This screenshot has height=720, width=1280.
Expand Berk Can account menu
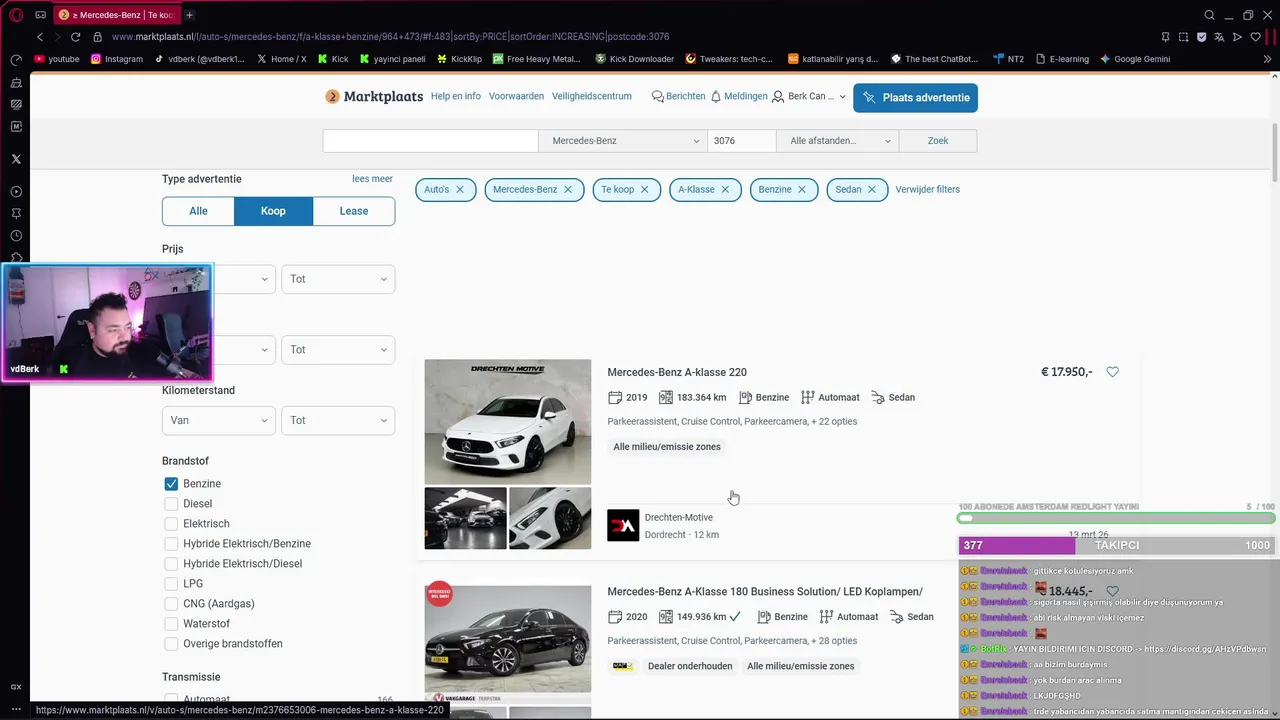coord(810,97)
